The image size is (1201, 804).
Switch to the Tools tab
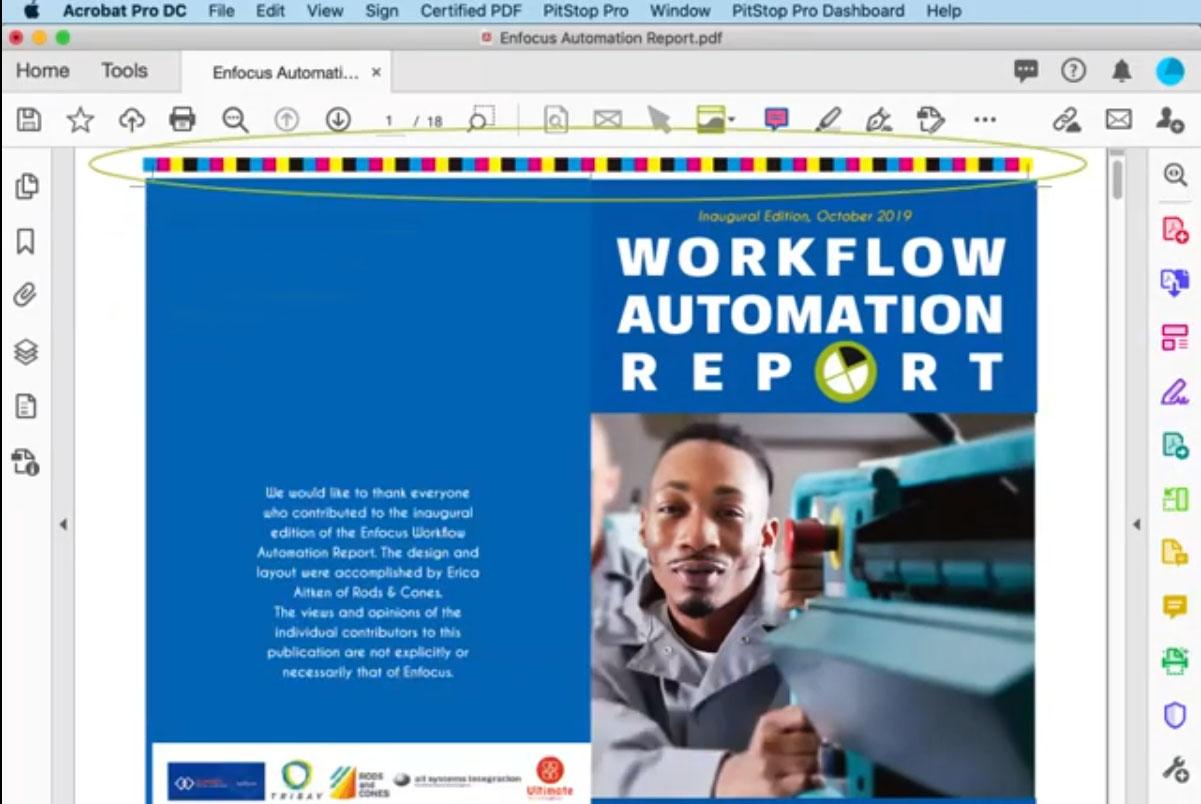124,71
